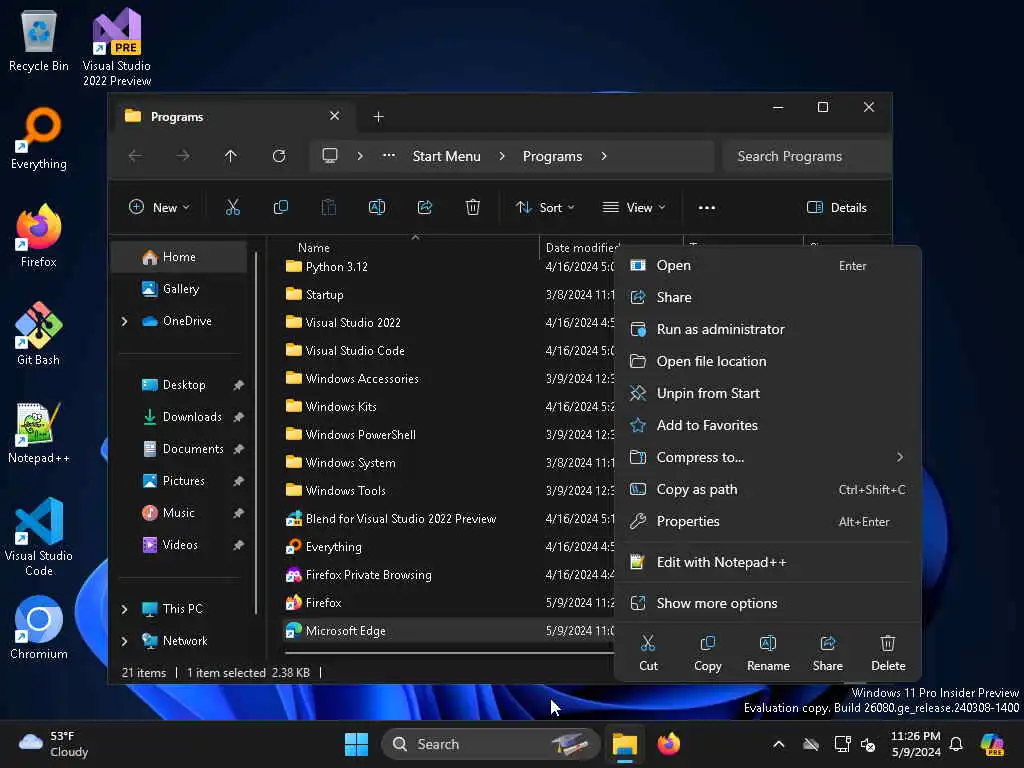Screen dimensions: 1024x768
Task: Open Visual Studio Code desktop icon
Action: click(39, 537)
